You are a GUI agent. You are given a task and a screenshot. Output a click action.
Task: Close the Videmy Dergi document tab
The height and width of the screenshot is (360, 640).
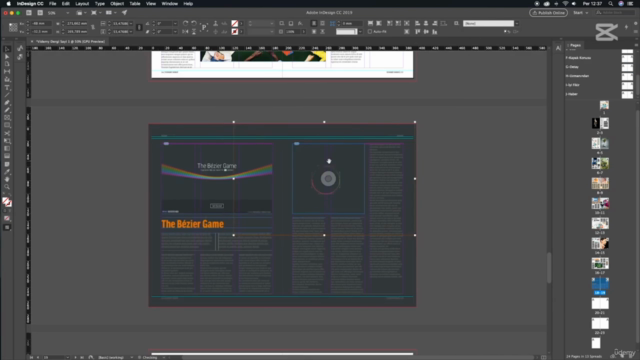[32, 41]
